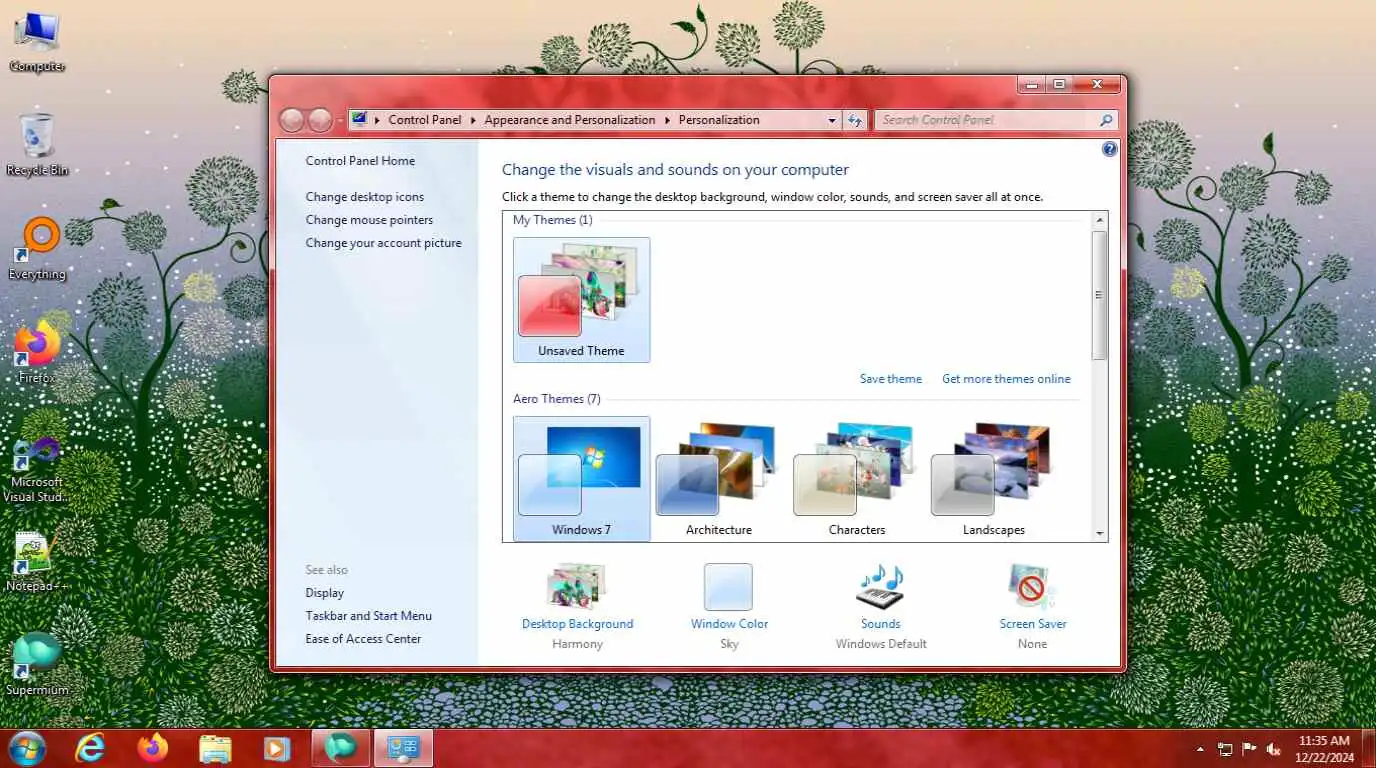Click the Refresh button next to address bar
Viewport: 1376px width, 768px height.
pos(855,120)
